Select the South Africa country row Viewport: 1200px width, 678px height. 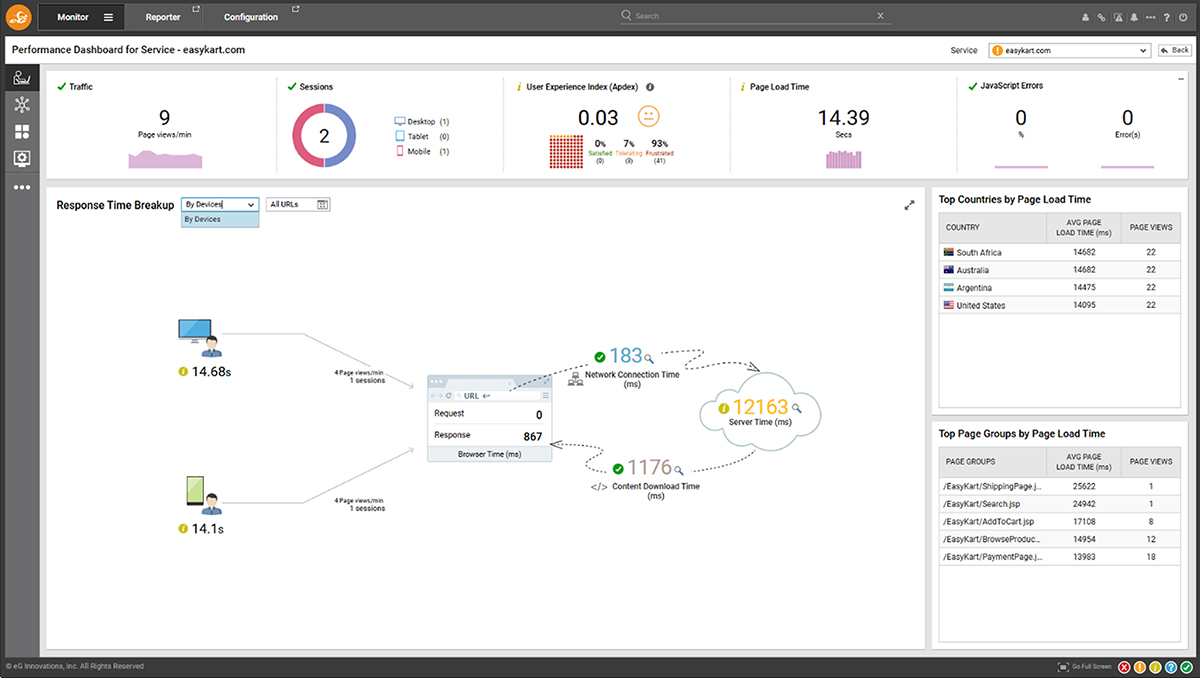[x=1059, y=253]
